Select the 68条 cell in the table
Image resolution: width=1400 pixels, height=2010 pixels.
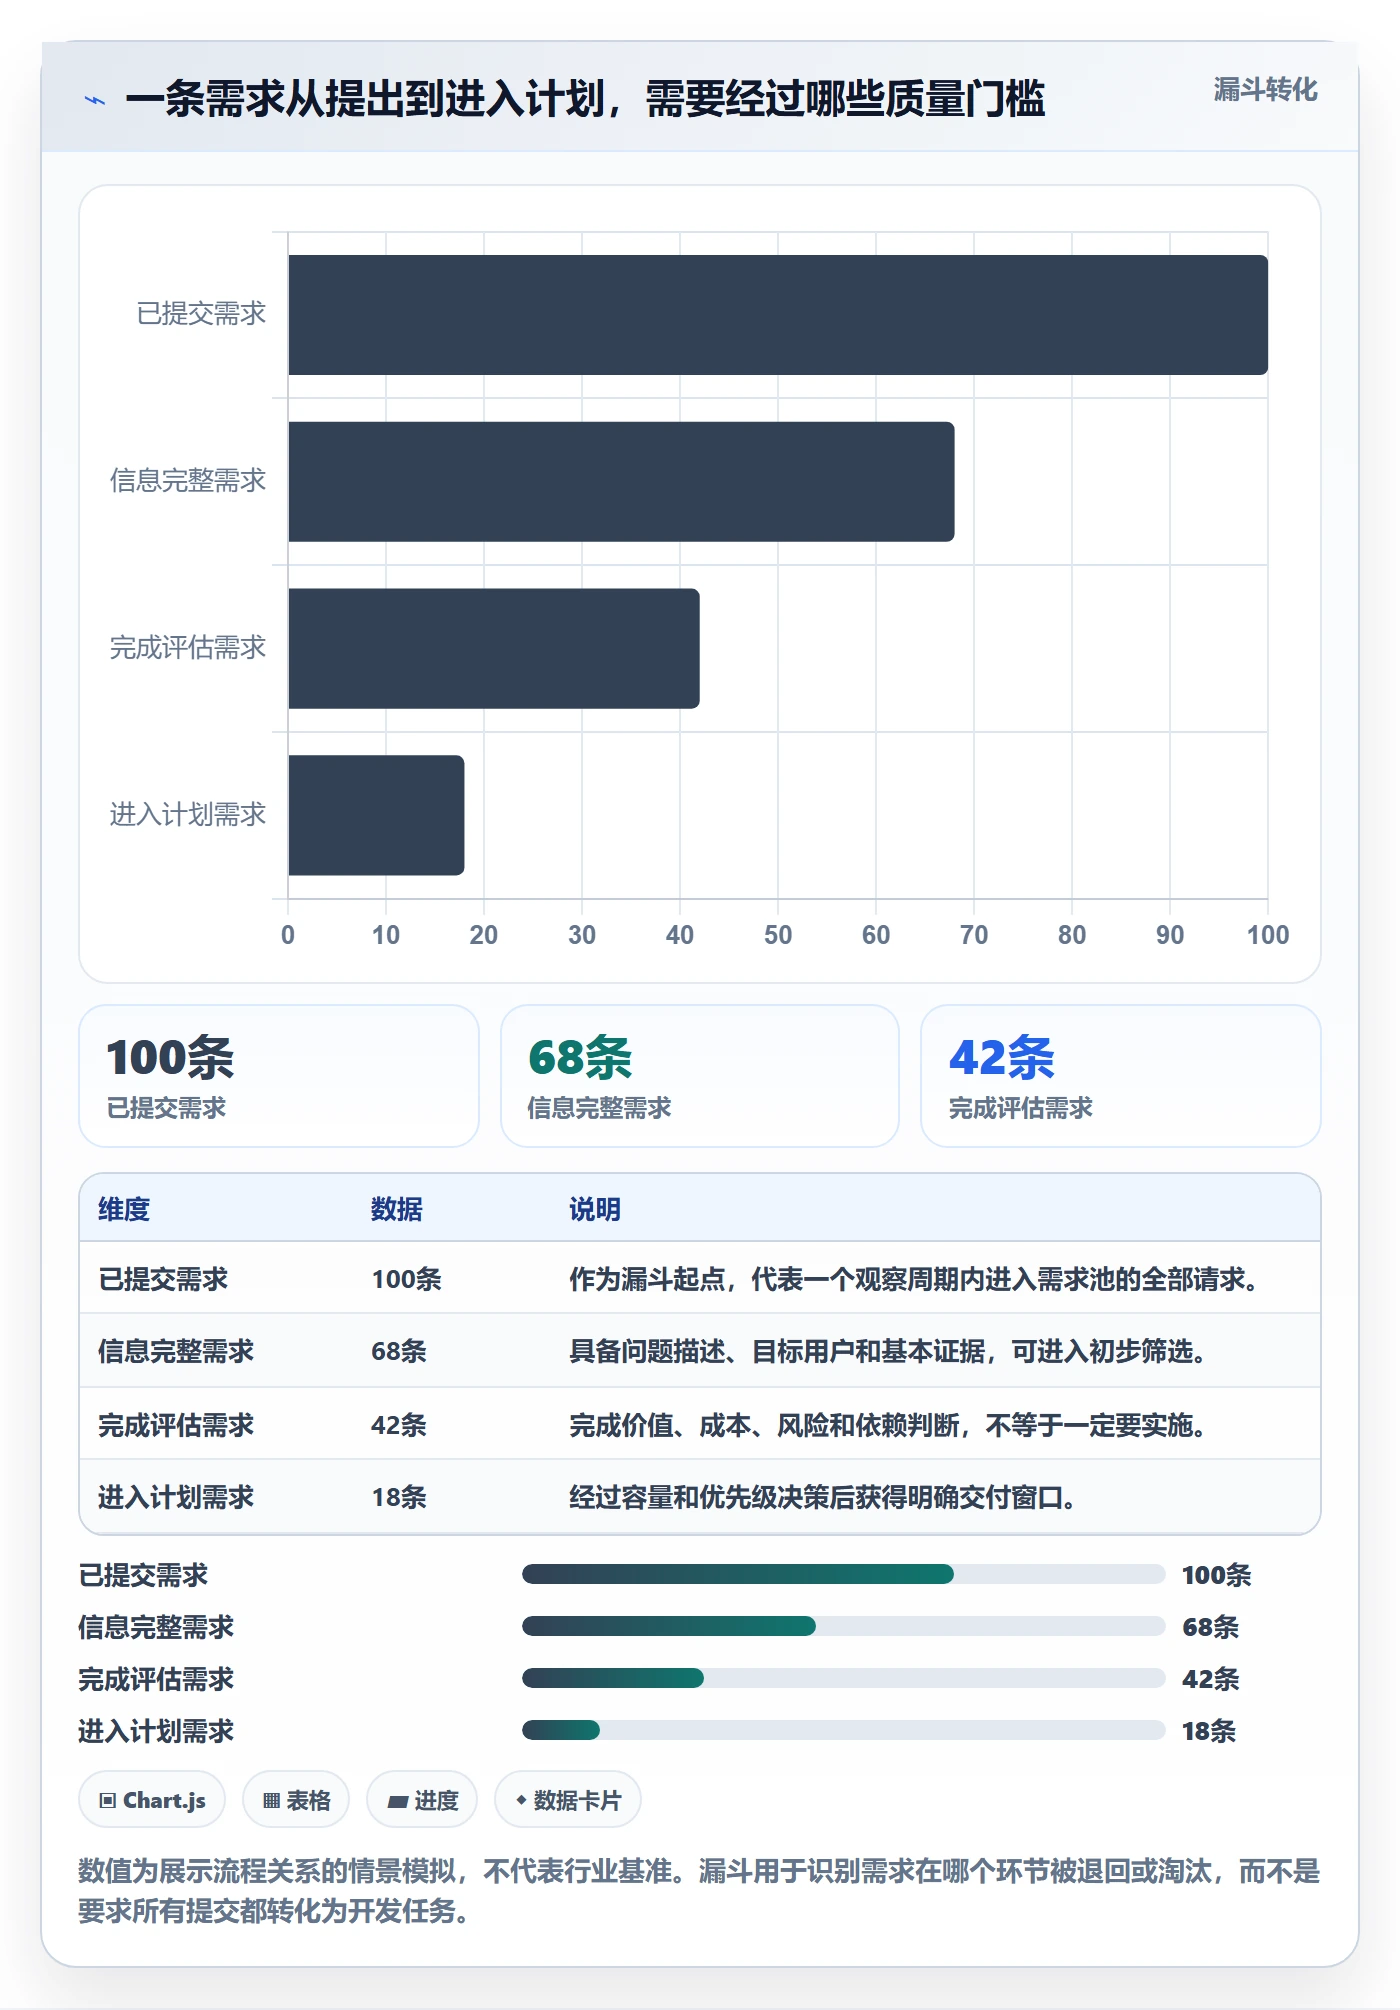(x=399, y=1351)
